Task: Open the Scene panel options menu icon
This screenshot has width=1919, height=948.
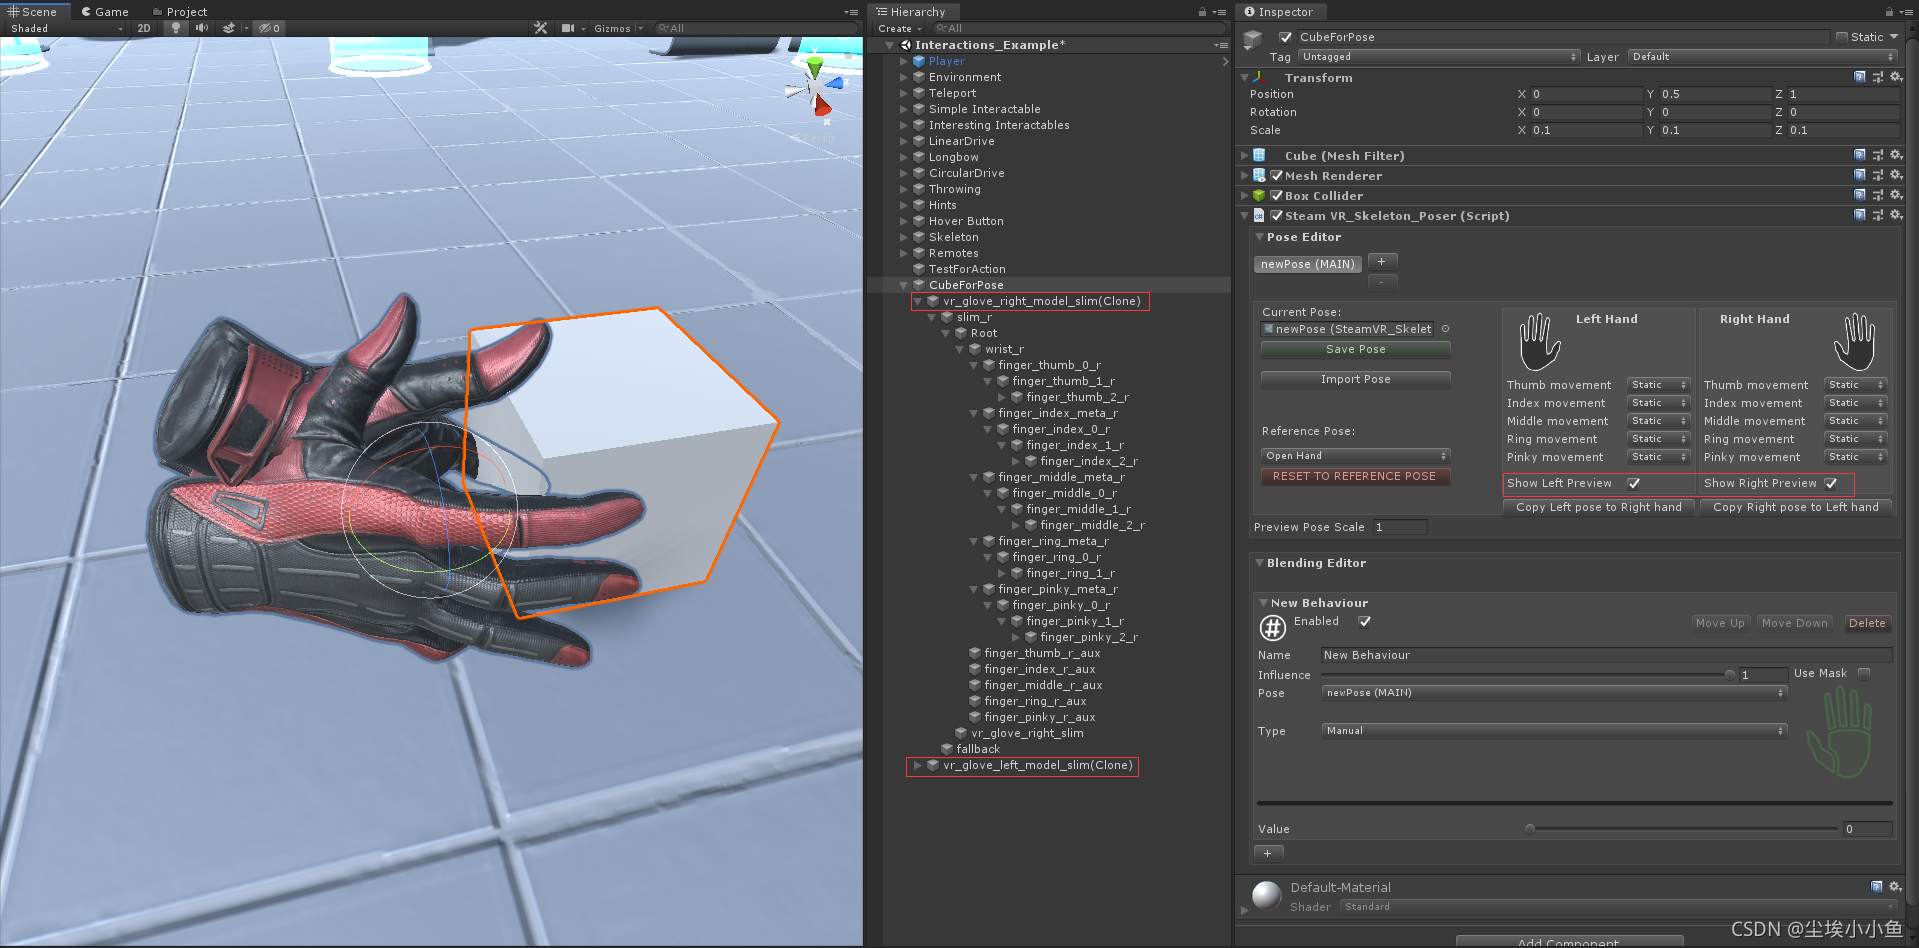Action: 851,12
